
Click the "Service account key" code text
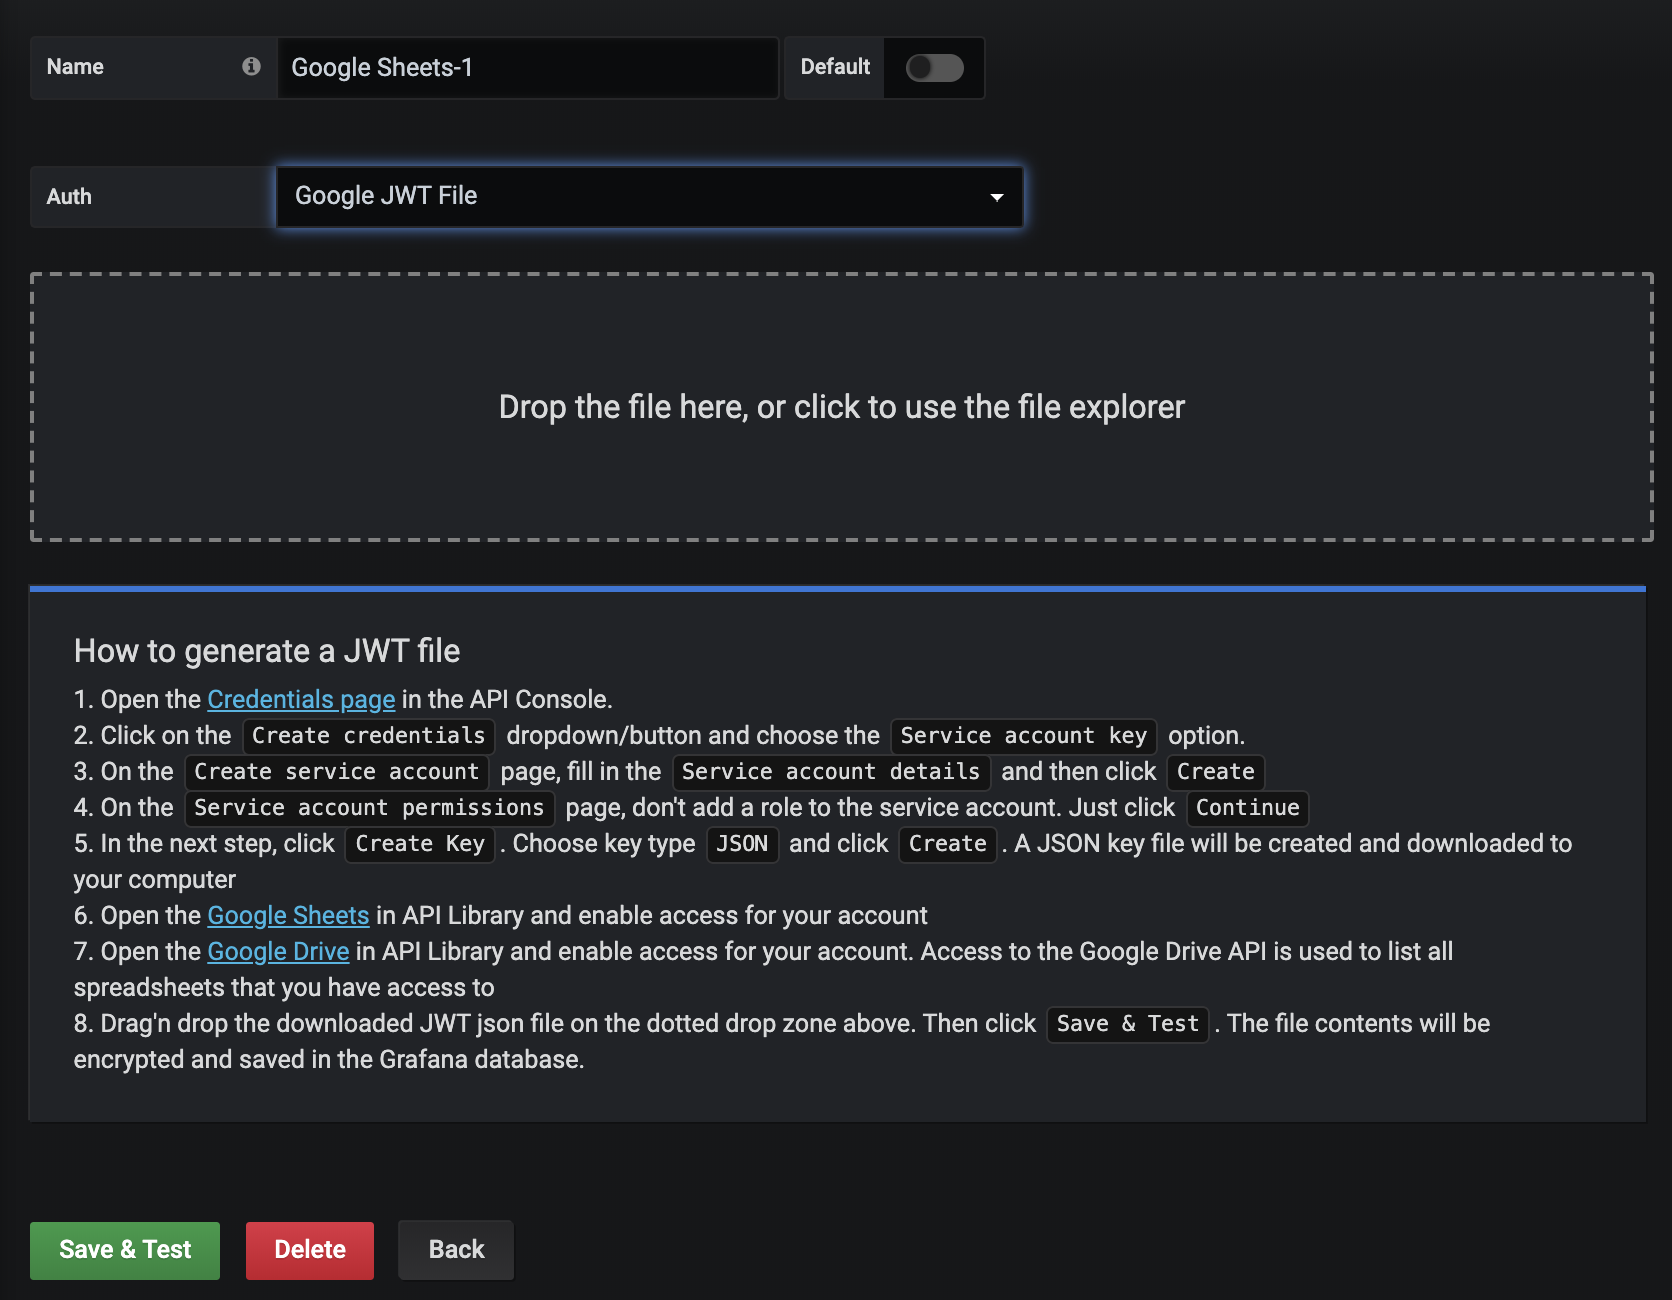coord(1024,736)
